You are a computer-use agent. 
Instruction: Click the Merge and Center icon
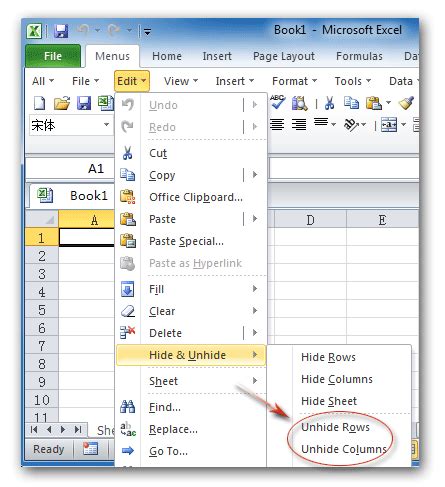tap(389, 125)
